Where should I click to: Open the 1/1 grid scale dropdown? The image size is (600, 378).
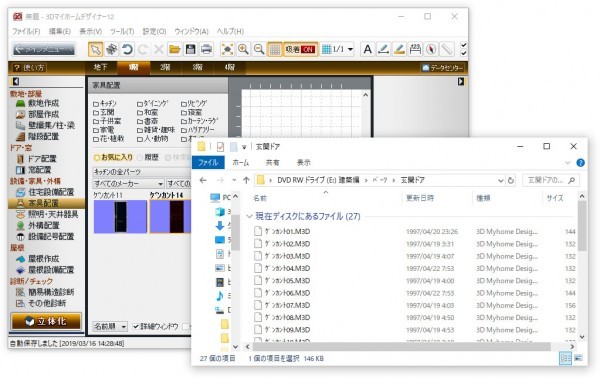(x=350, y=49)
